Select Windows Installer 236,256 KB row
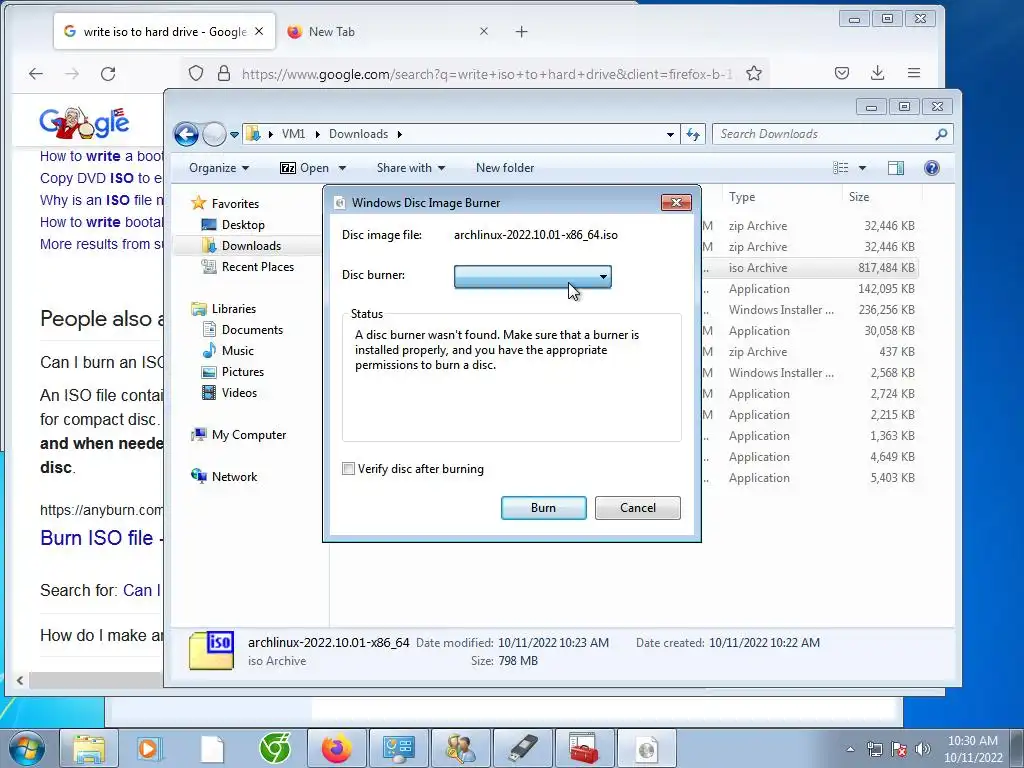 (x=810, y=310)
